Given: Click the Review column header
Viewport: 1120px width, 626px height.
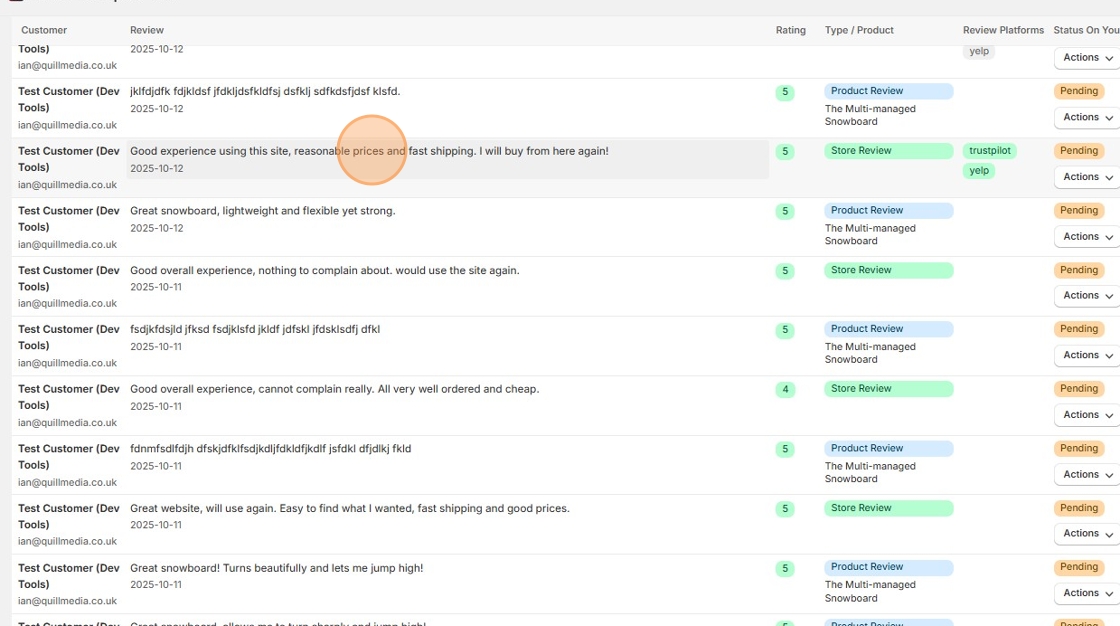Looking at the screenshot, I should (x=146, y=30).
